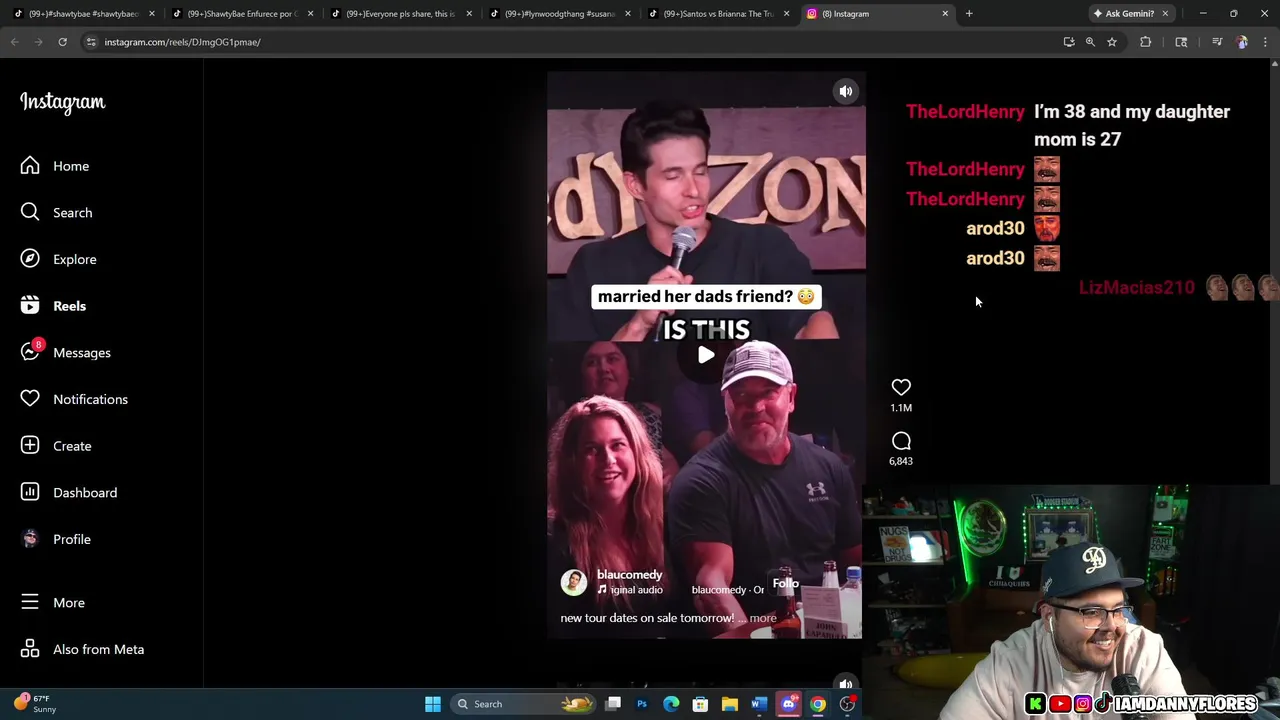Click the Ask Gemini button

click(x=1124, y=14)
